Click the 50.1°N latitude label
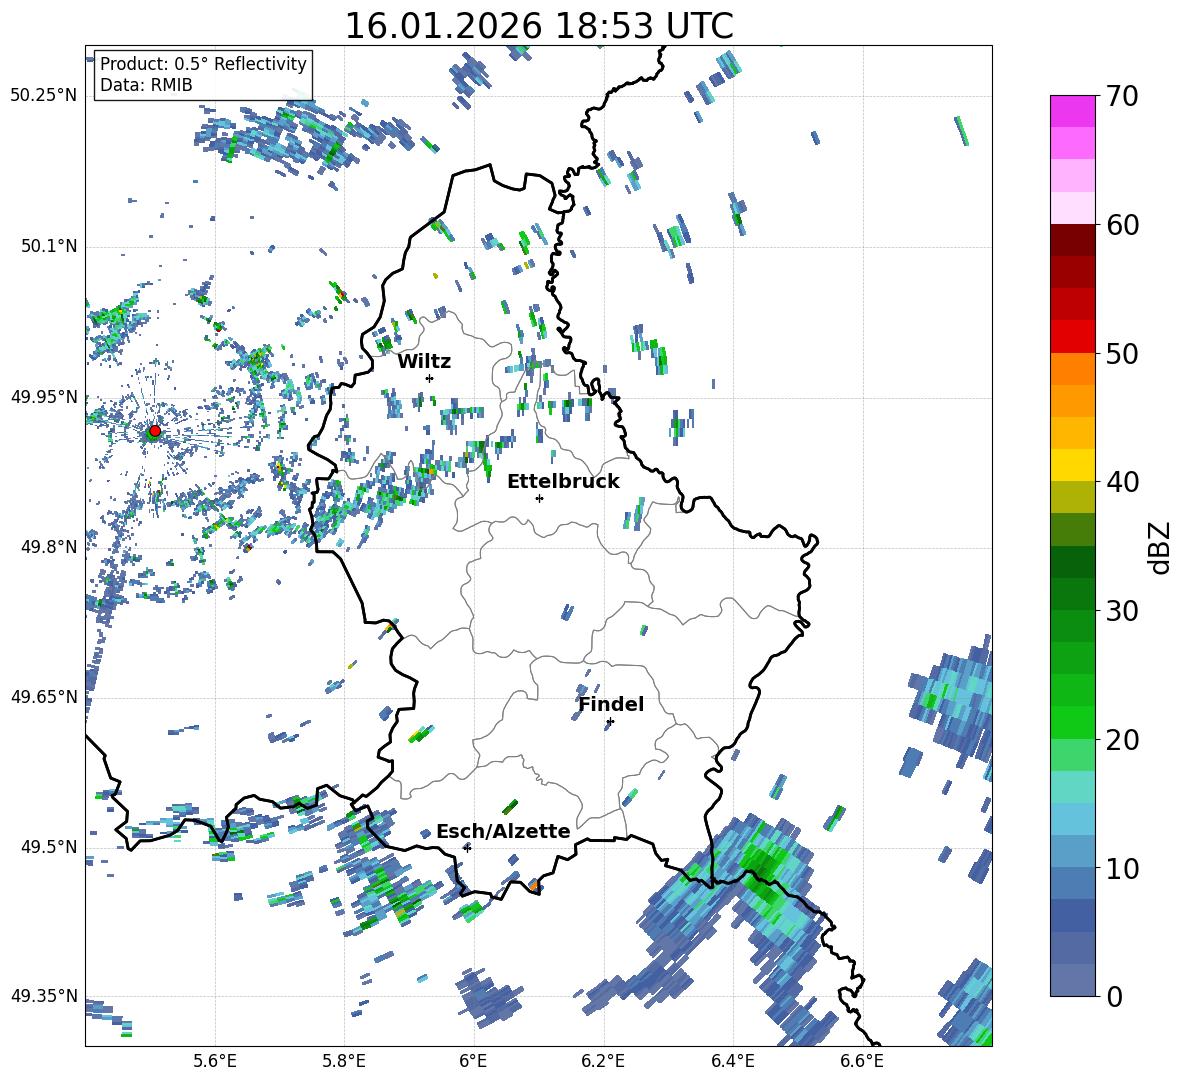Image resolution: width=1184 pixels, height=1081 pixels. (x=49, y=246)
